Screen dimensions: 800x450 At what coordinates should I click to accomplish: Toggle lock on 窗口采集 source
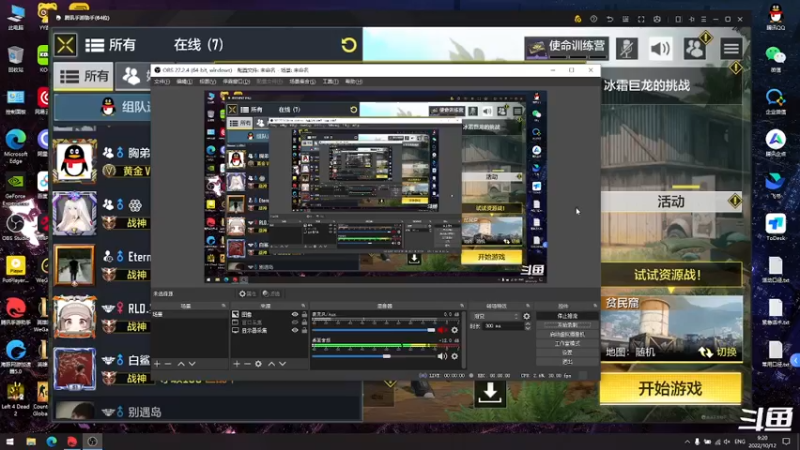click(x=305, y=322)
